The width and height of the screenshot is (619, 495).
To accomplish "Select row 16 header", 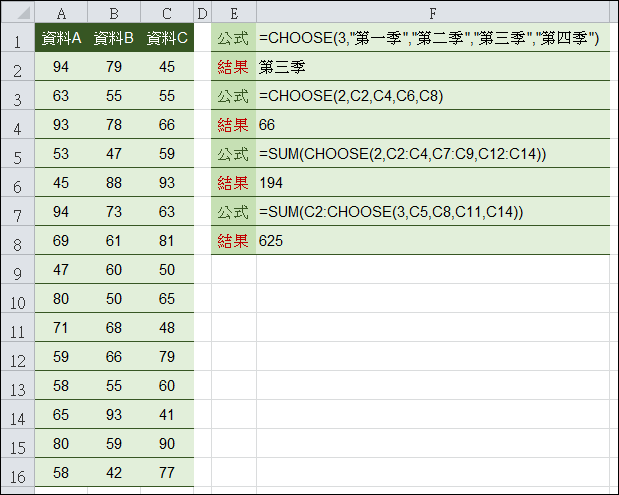I will click(x=18, y=472).
